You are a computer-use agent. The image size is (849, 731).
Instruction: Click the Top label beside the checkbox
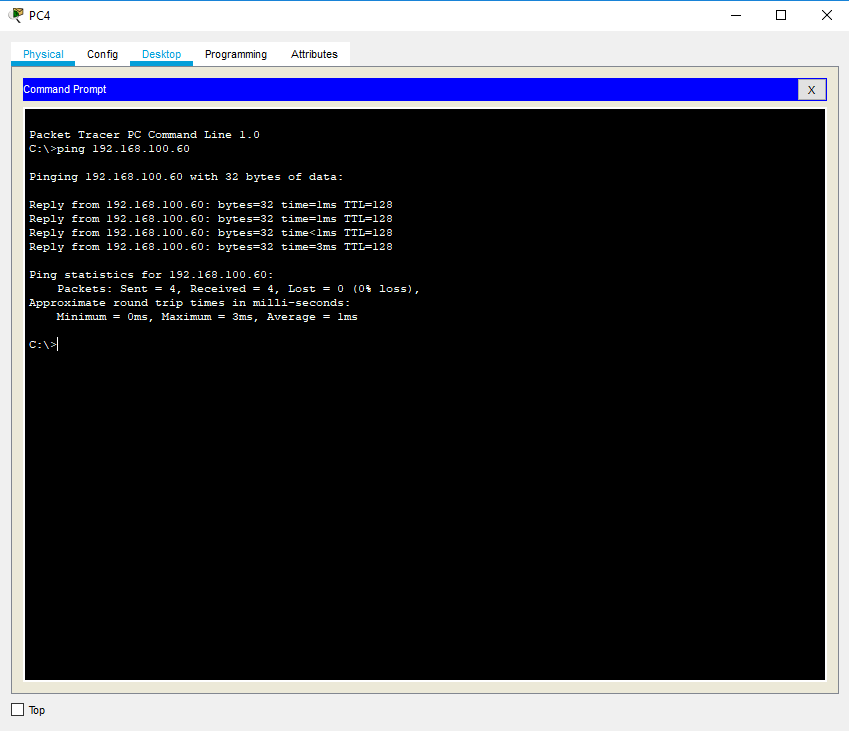[37, 711]
